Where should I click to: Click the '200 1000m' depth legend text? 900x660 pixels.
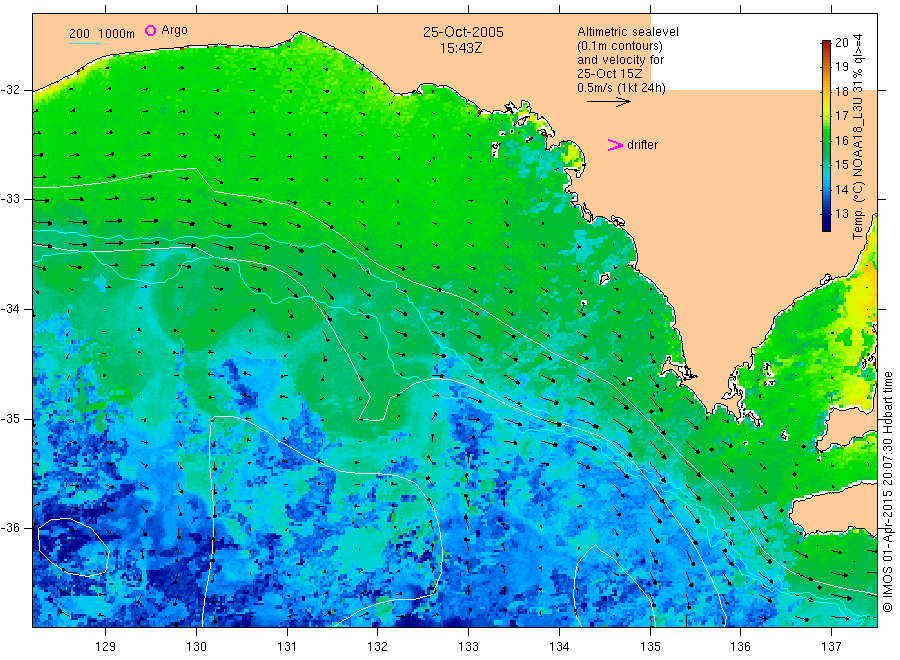click(102, 34)
